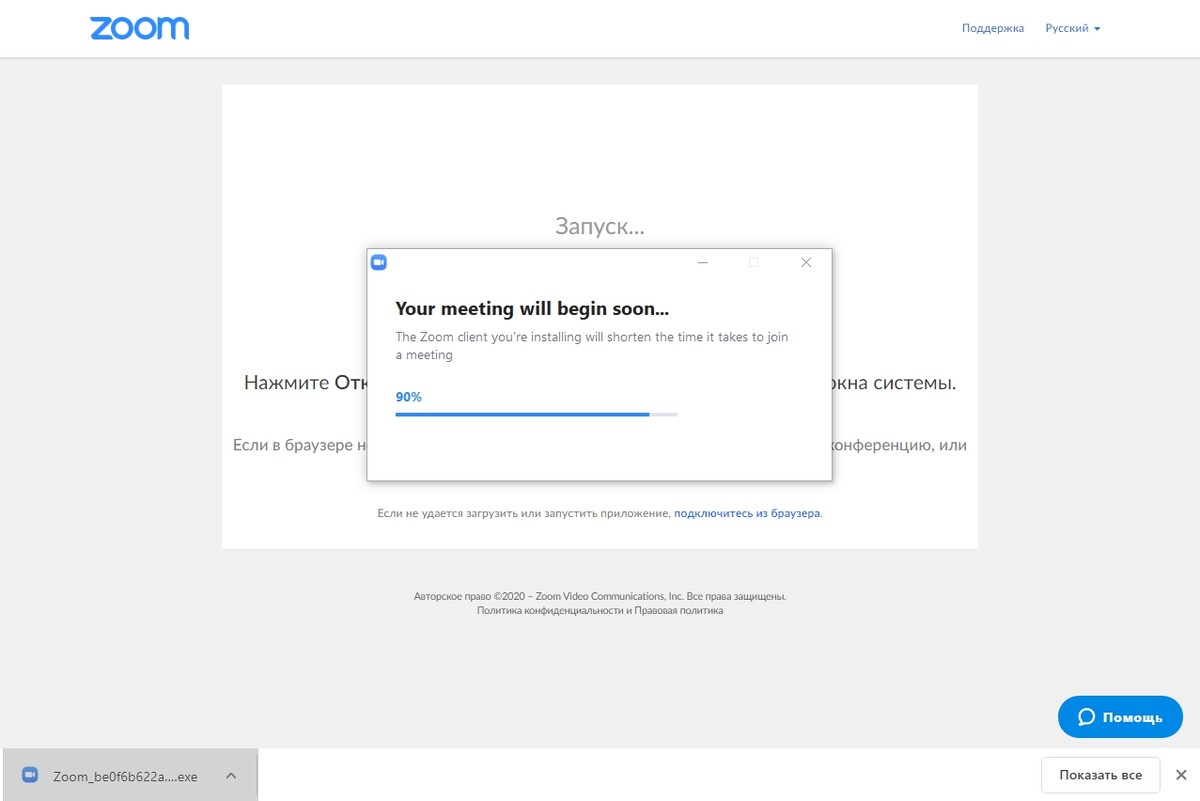
Task: Open the "подключитесь из браузера" link
Action: coord(748,513)
